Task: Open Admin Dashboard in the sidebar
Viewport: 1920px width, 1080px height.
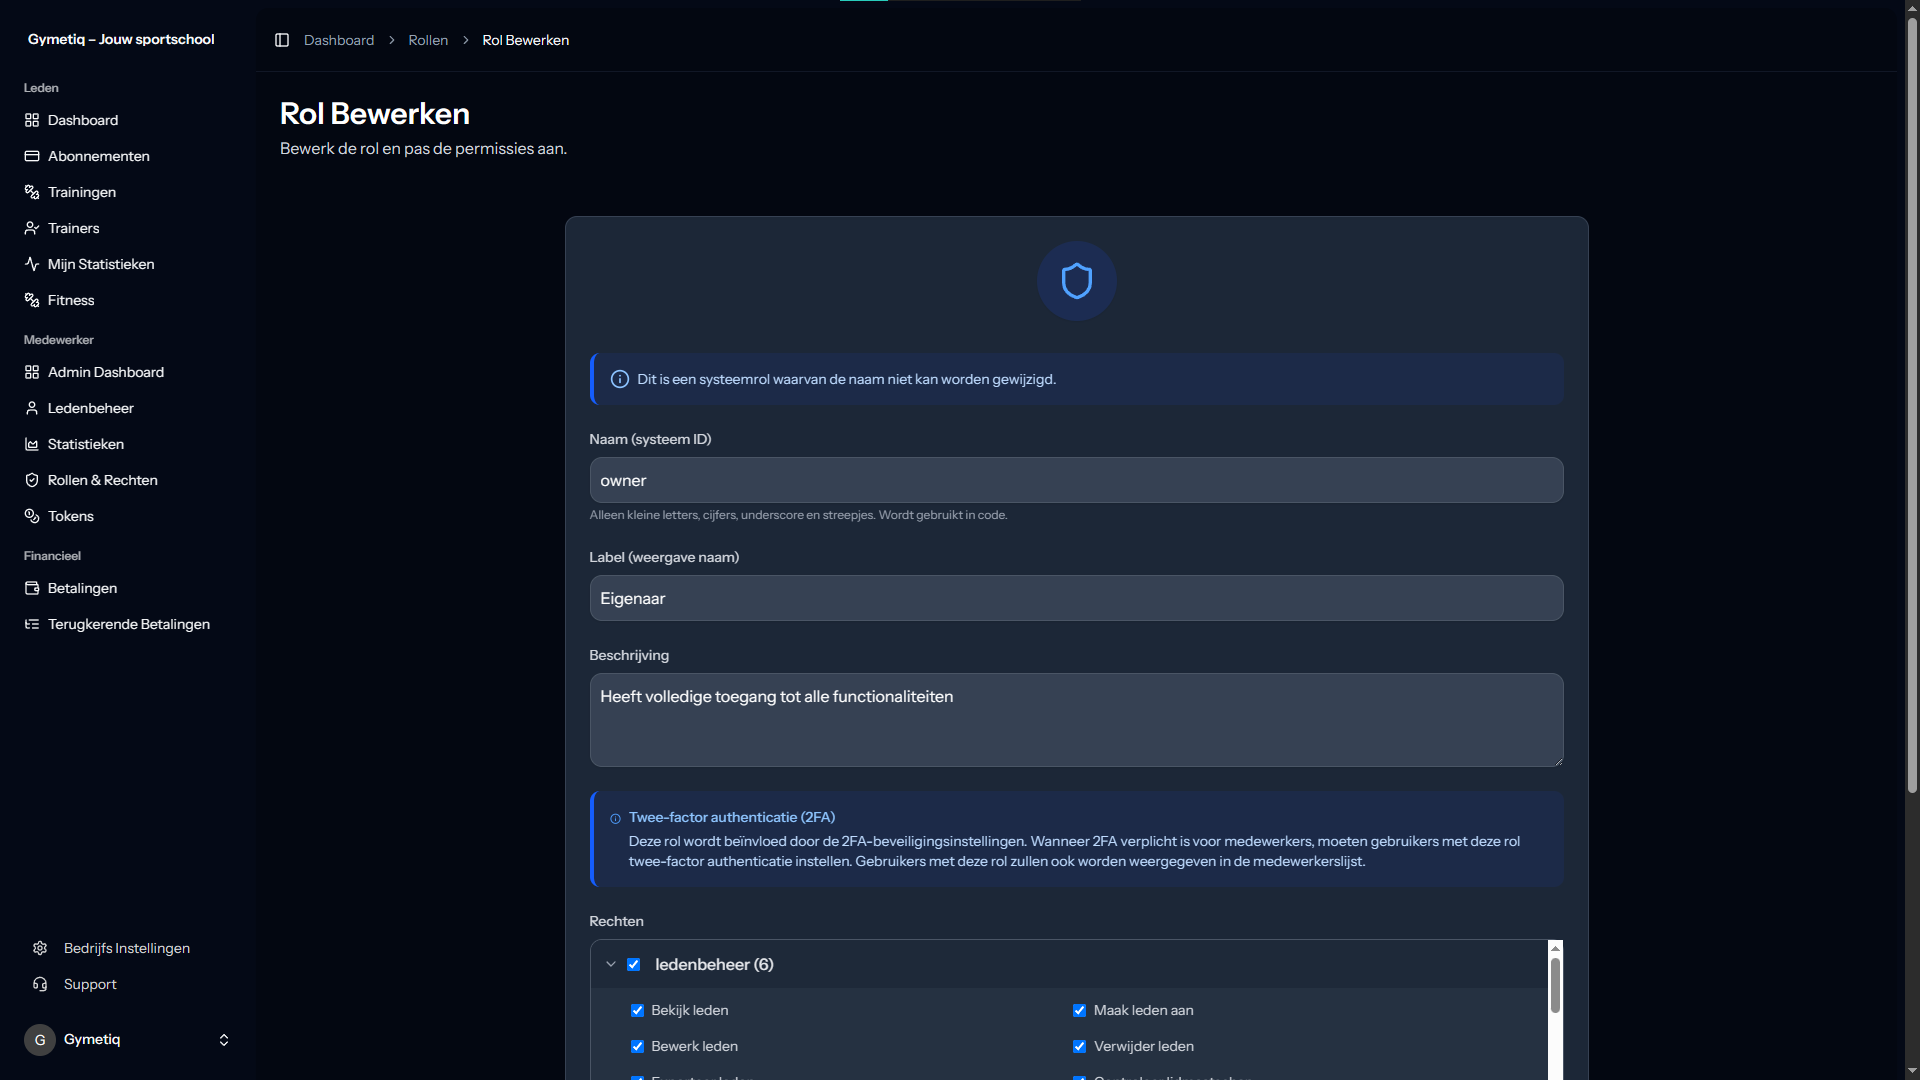Action: pyautogui.click(x=128, y=372)
